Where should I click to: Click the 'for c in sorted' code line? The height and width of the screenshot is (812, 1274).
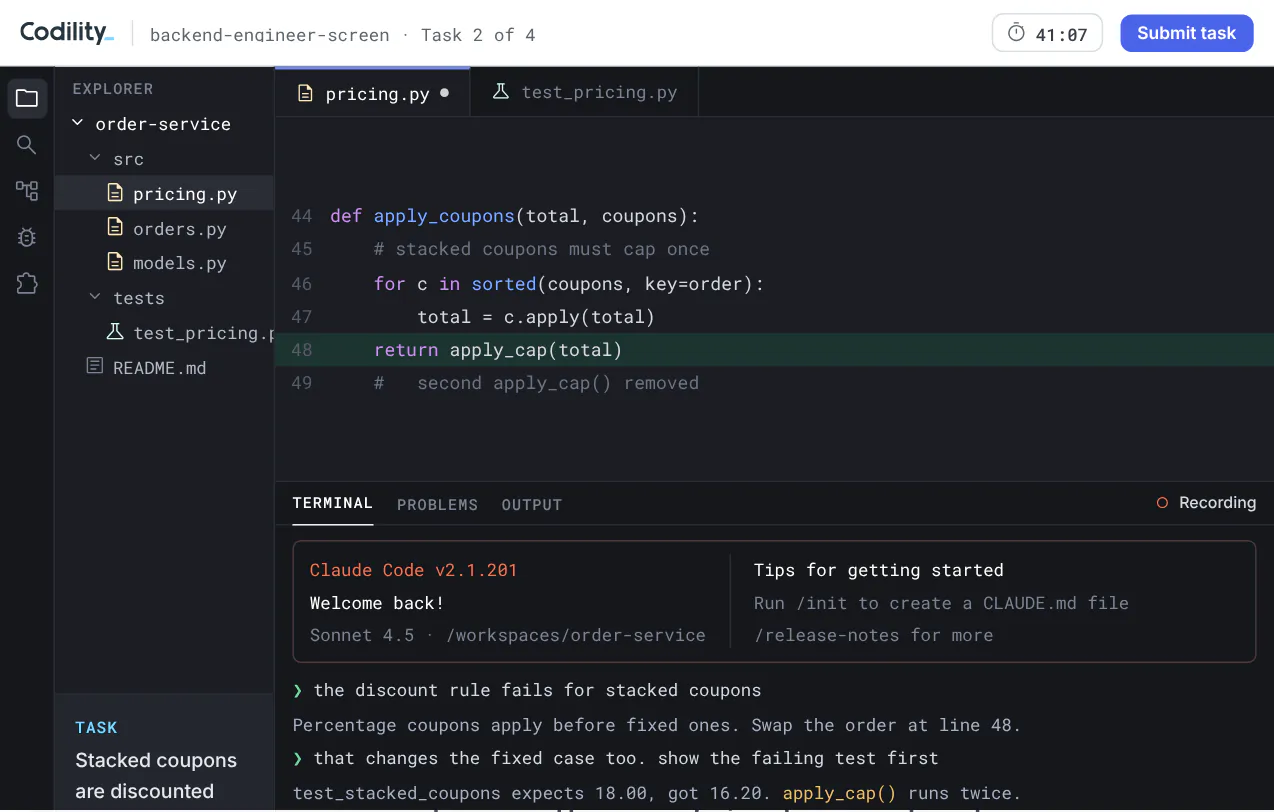569,284
